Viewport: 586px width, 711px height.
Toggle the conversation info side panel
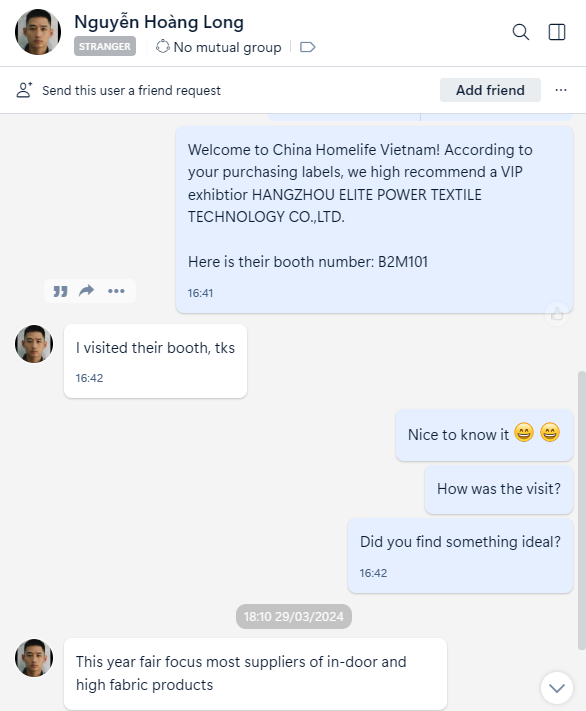[557, 32]
